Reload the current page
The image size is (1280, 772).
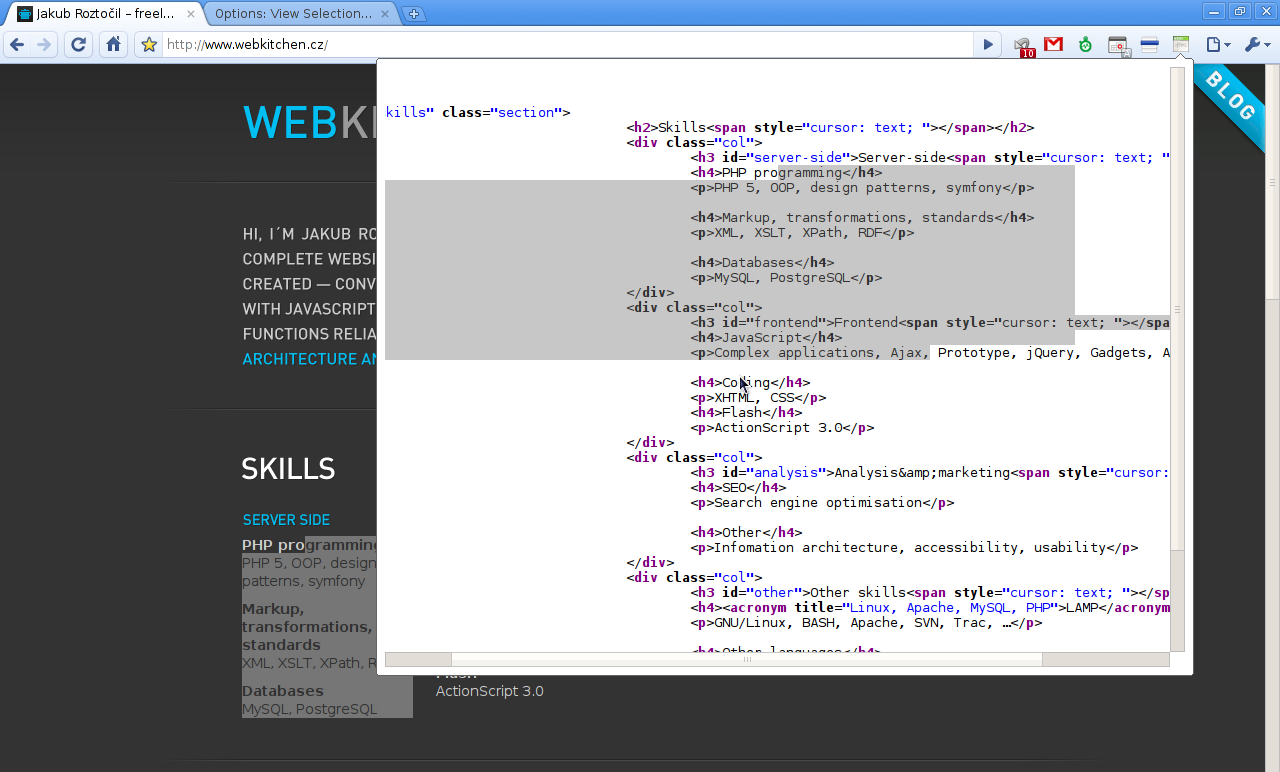(x=78, y=44)
